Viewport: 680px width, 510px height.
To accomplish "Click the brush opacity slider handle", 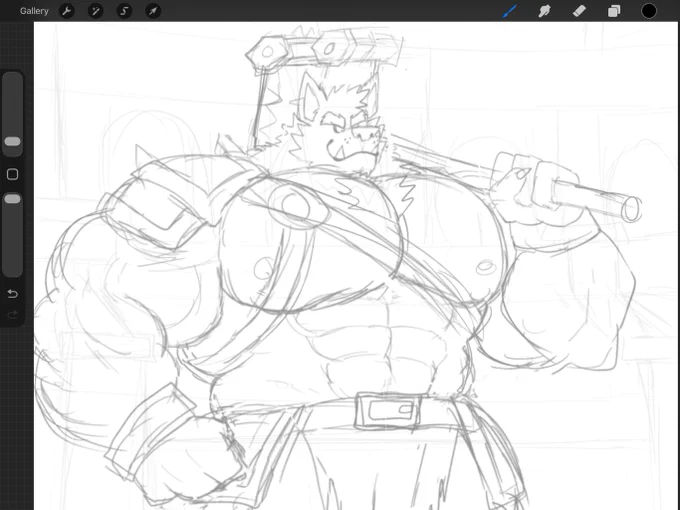I will [x=12, y=199].
